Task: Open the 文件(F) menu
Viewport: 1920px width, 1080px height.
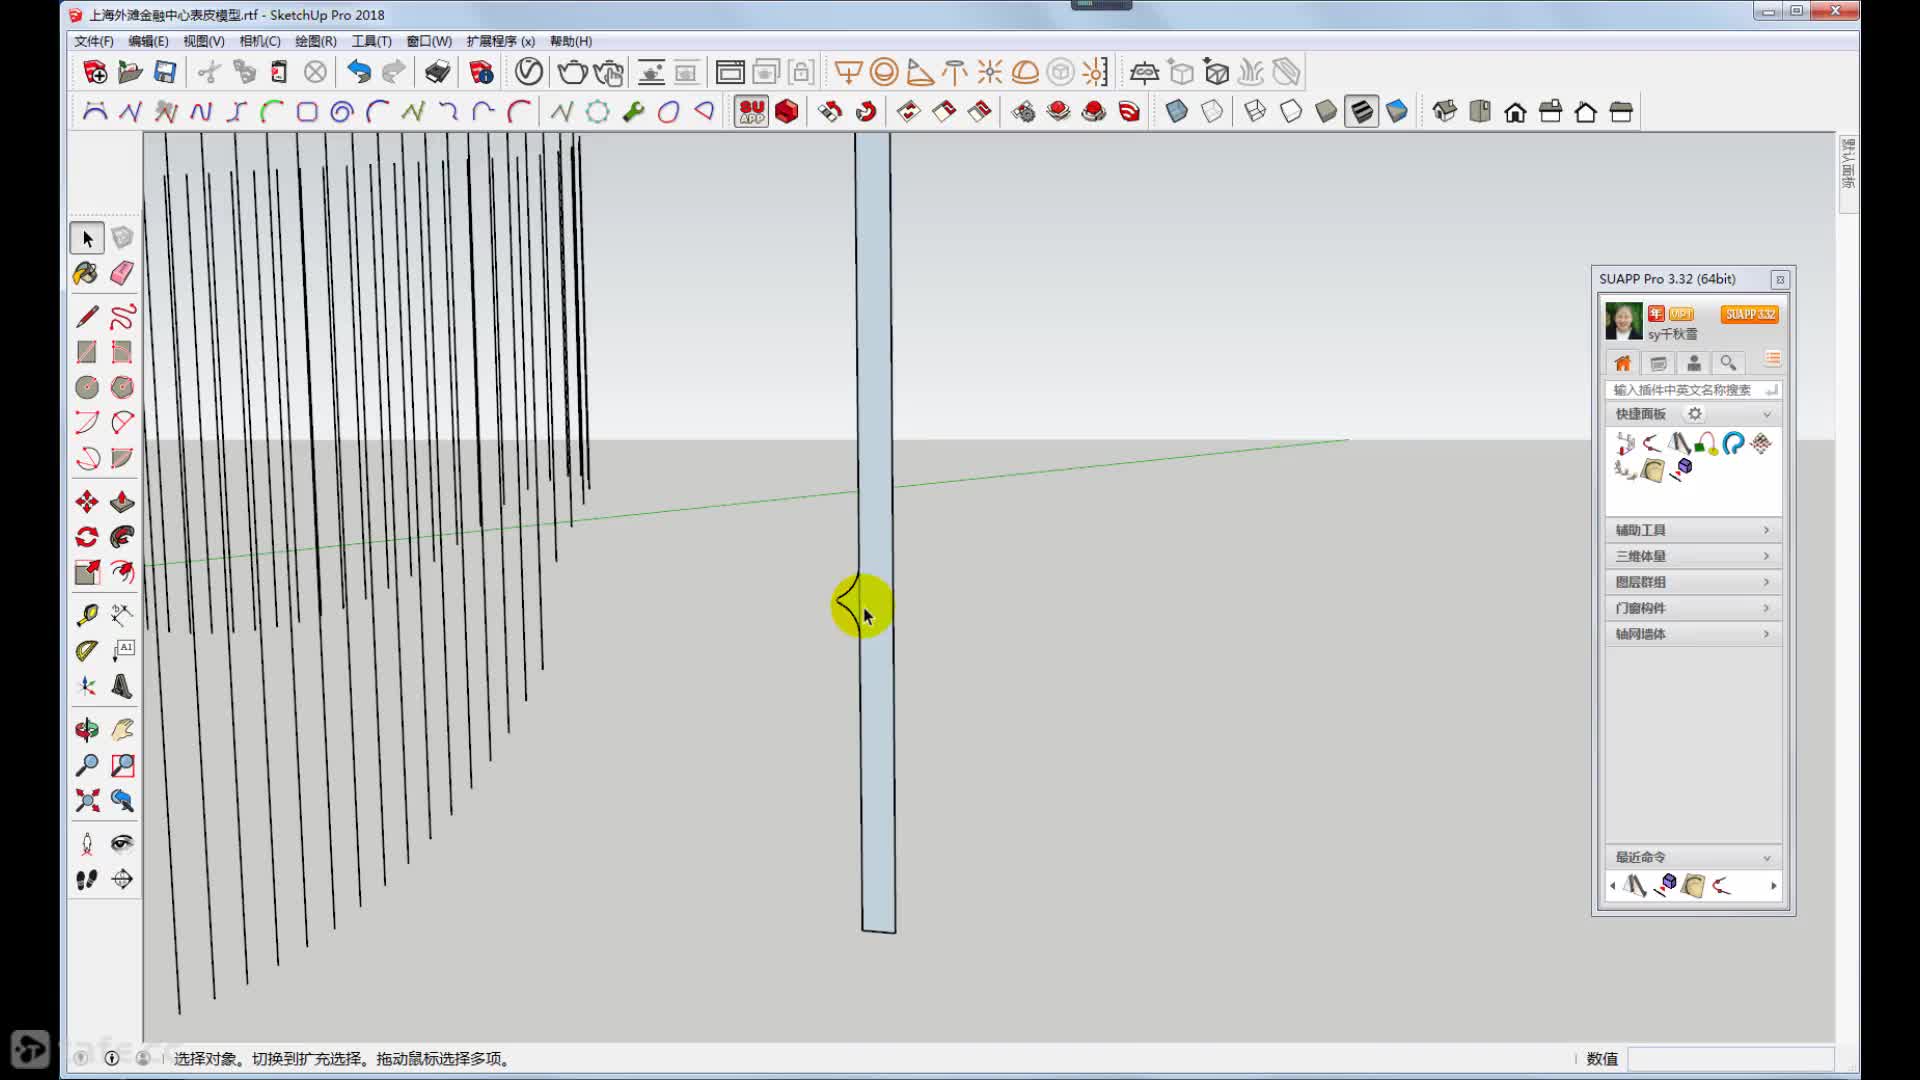Action: point(93,41)
